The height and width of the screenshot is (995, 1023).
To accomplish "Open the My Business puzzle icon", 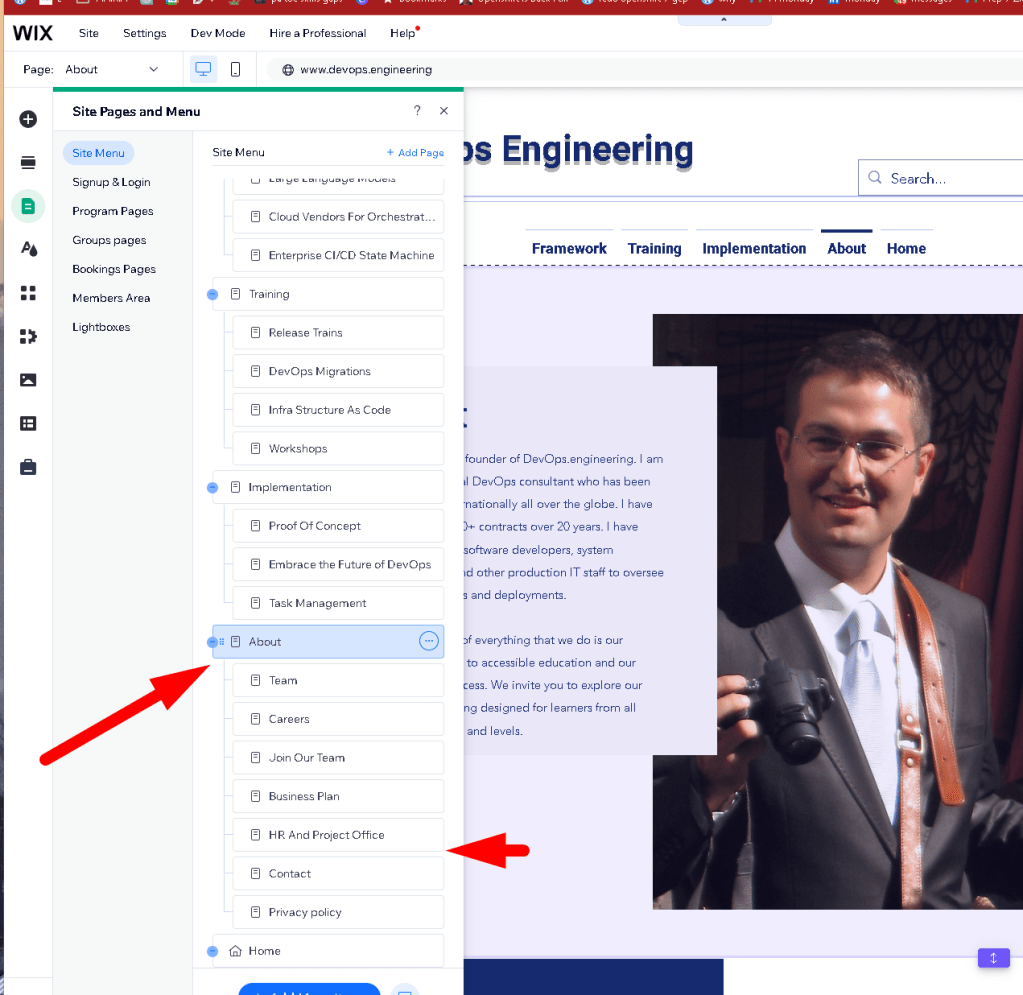I will [x=28, y=336].
